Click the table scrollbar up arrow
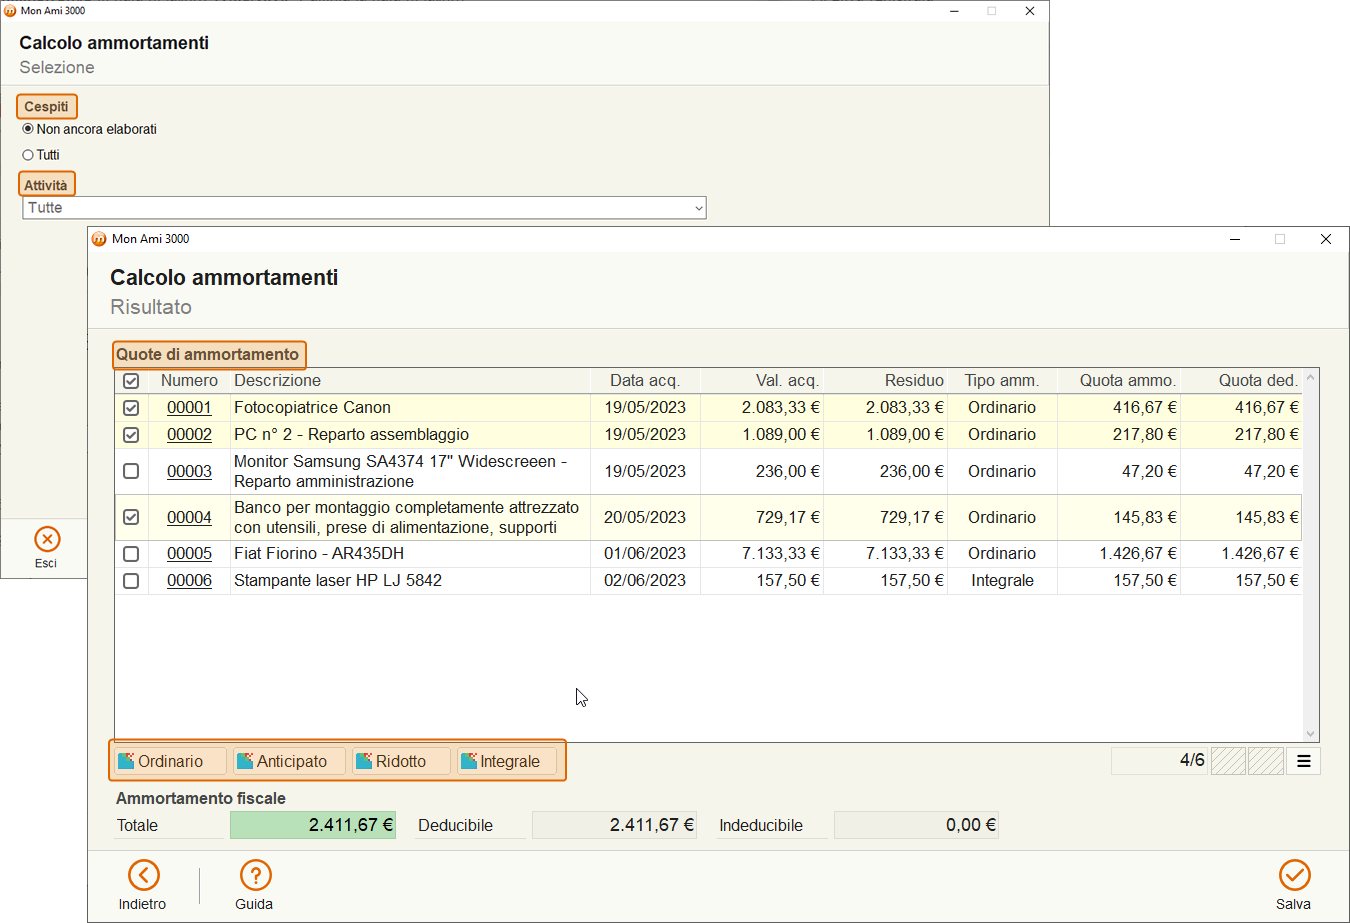 (x=1311, y=378)
